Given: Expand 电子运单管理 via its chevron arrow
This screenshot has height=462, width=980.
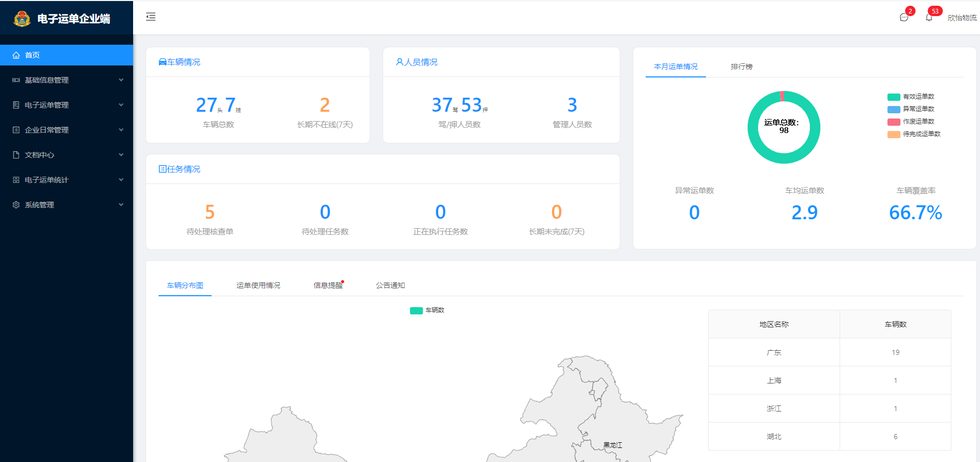Looking at the screenshot, I should (121, 105).
